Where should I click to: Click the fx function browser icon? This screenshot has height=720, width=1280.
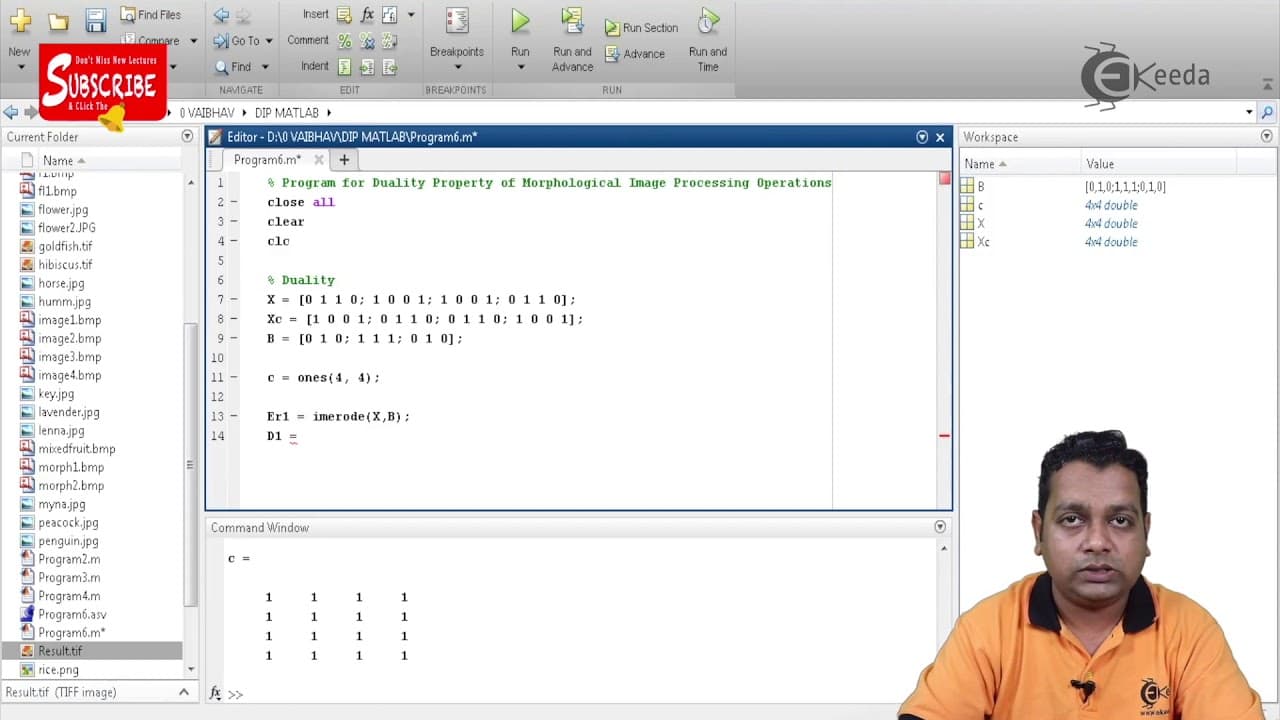(x=215, y=694)
